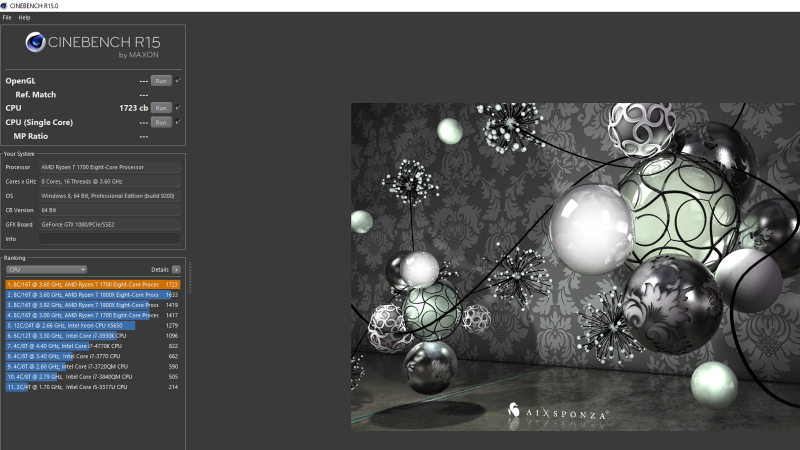Click the empty Info input field
This screenshot has height=450, width=800.
(x=109, y=239)
